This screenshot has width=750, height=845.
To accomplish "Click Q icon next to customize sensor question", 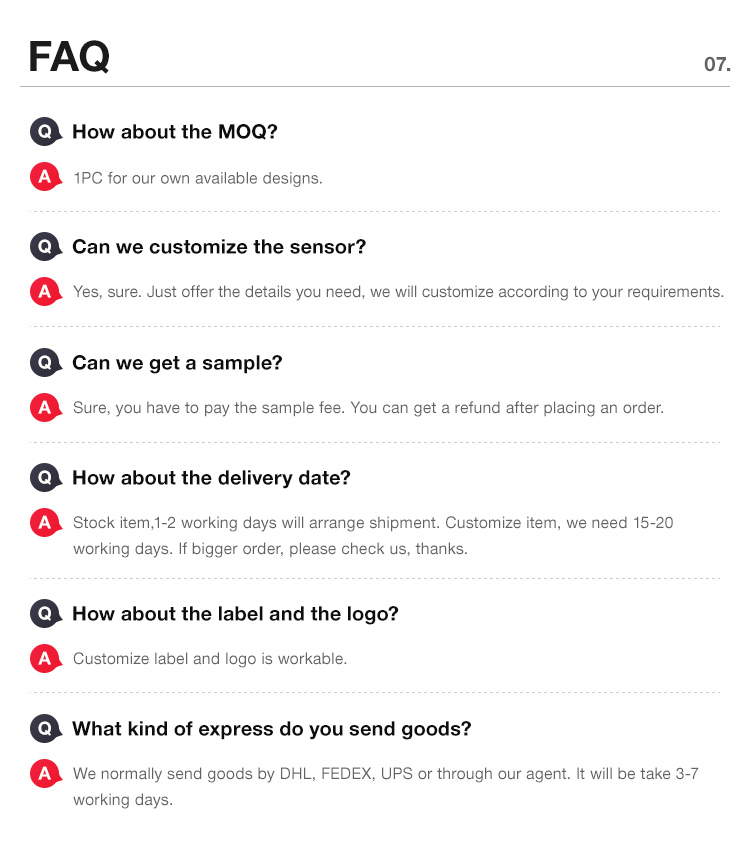I will point(46,247).
